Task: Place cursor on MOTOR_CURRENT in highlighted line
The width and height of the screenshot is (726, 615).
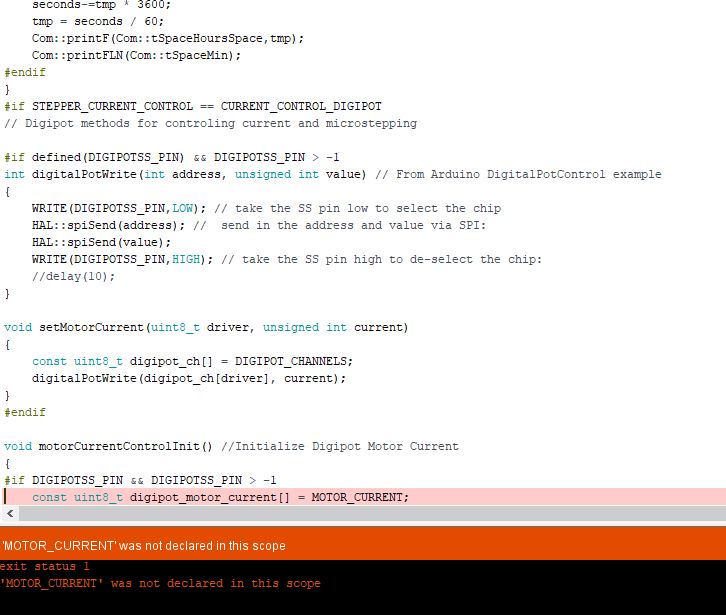Action: point(358,497)
